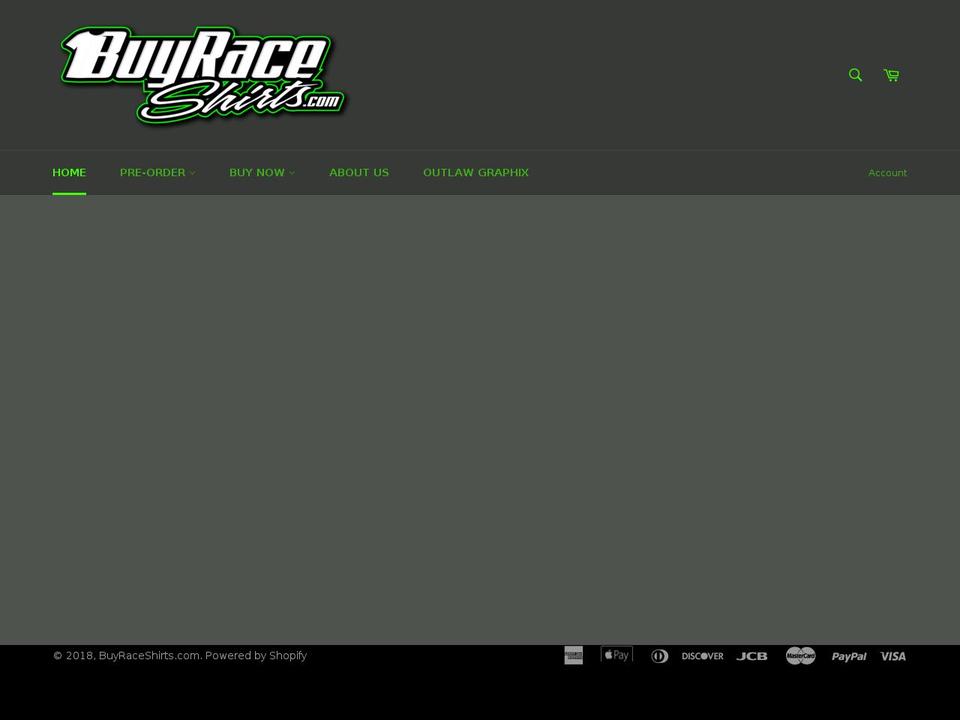
Task: Click the JCB payment icon
Action: pyautogui.click(x=752, y=656)
